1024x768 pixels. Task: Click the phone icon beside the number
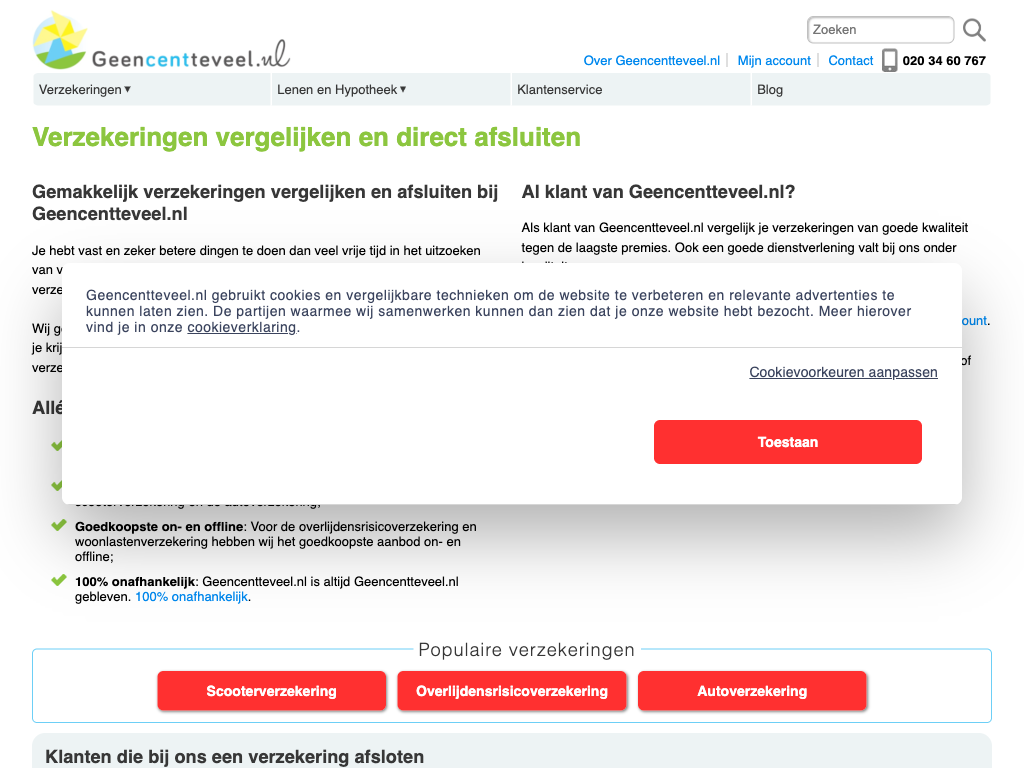pyautogui.click(x=889, y=60)
